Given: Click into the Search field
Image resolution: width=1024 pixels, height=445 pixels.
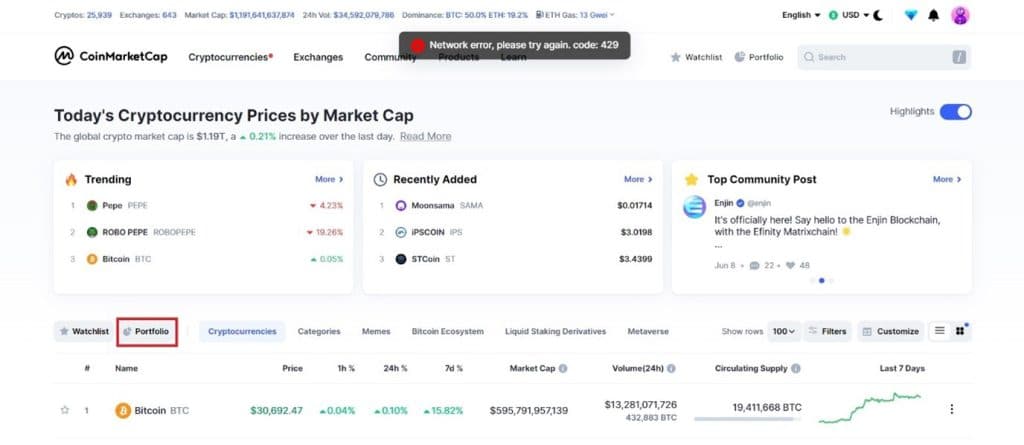Looking at the screenshot, I should pos(884,57).
